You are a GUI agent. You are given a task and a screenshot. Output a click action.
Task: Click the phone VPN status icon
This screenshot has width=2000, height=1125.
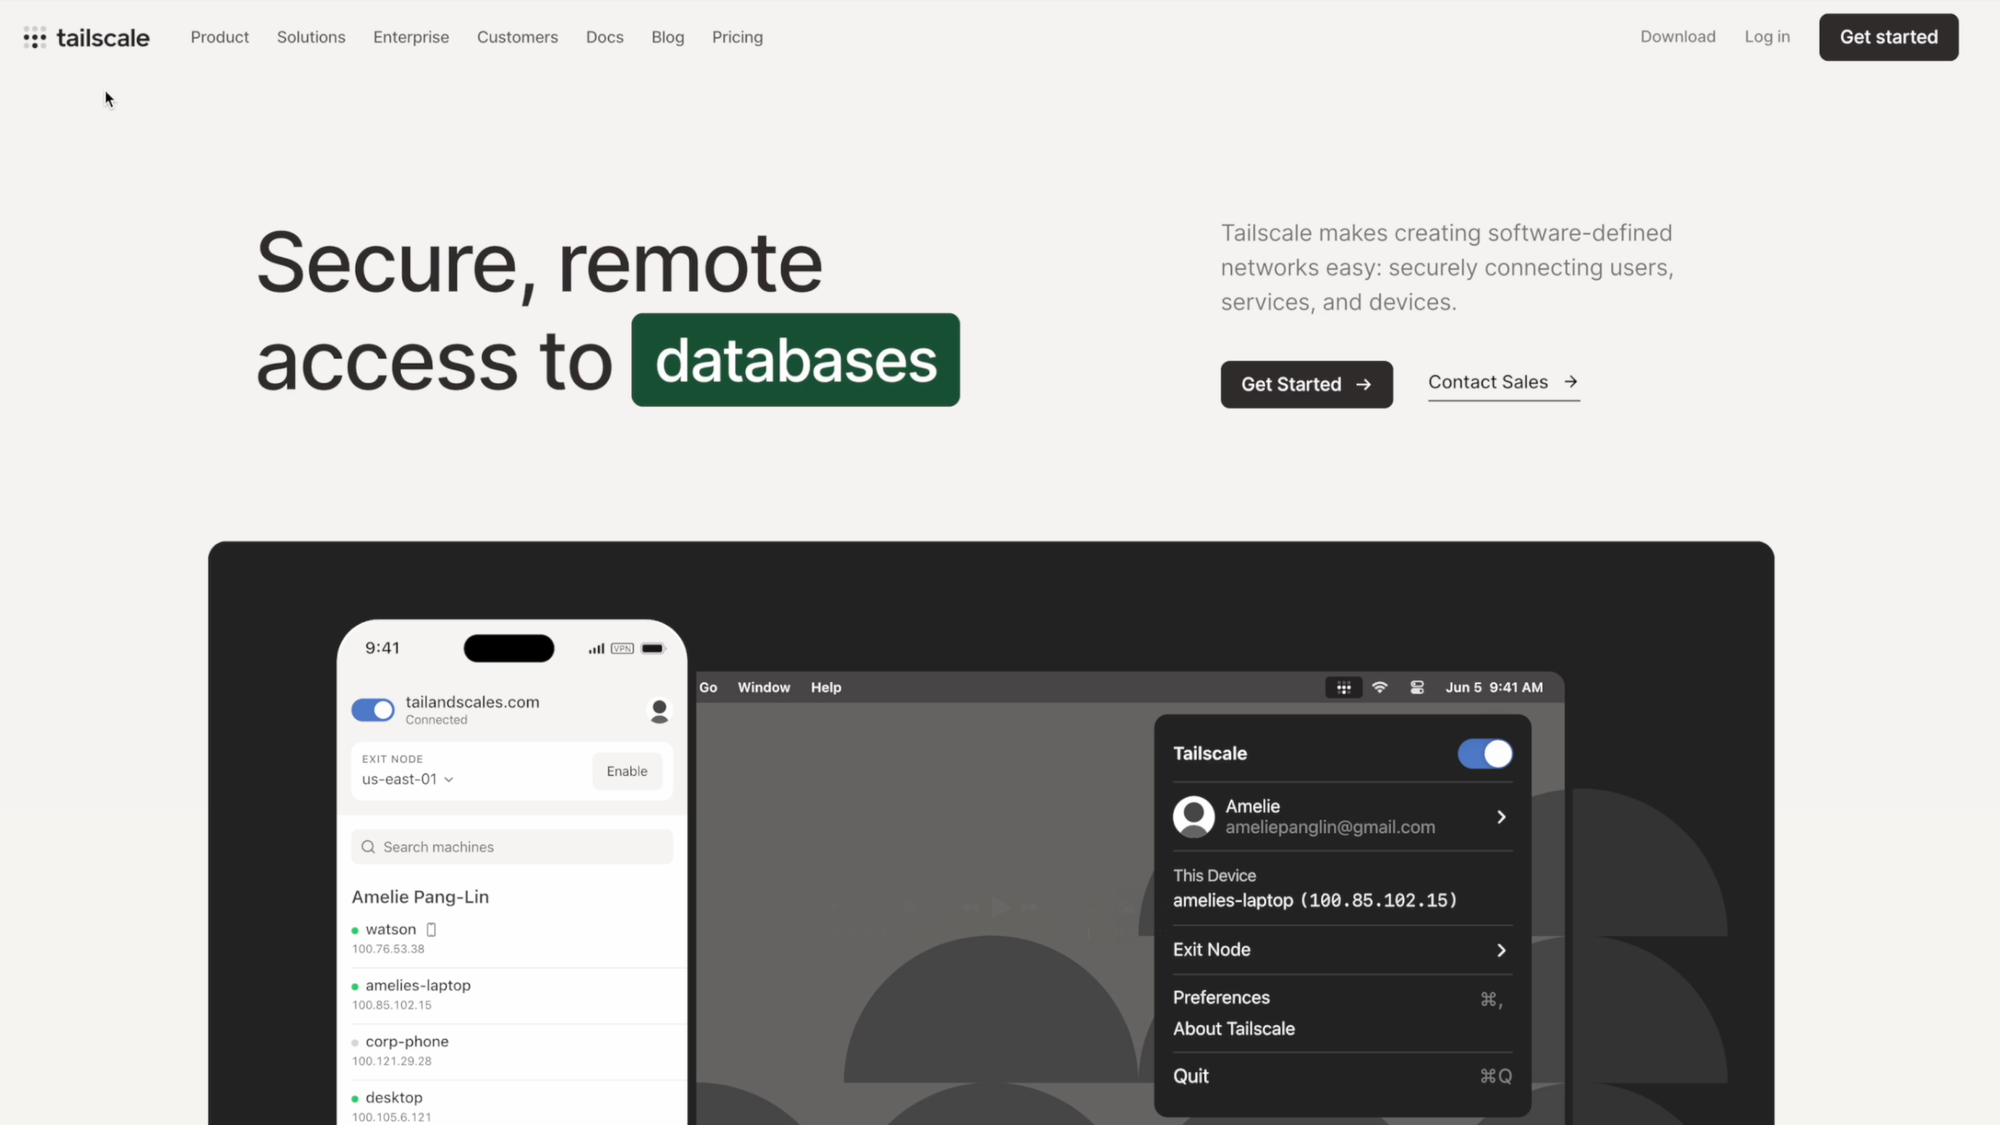[622, 648]
